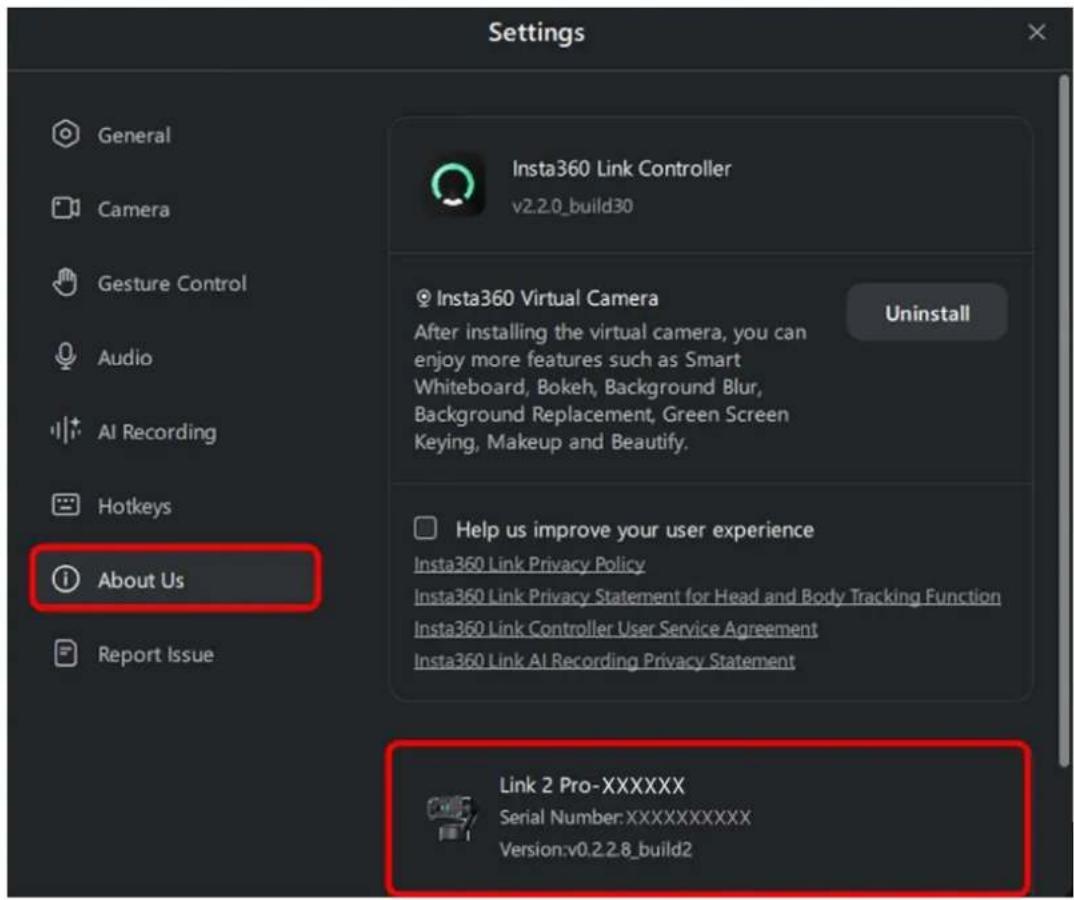
Task: Uninstall the Insta360 Virtual Camera
Action: point(927,312)
